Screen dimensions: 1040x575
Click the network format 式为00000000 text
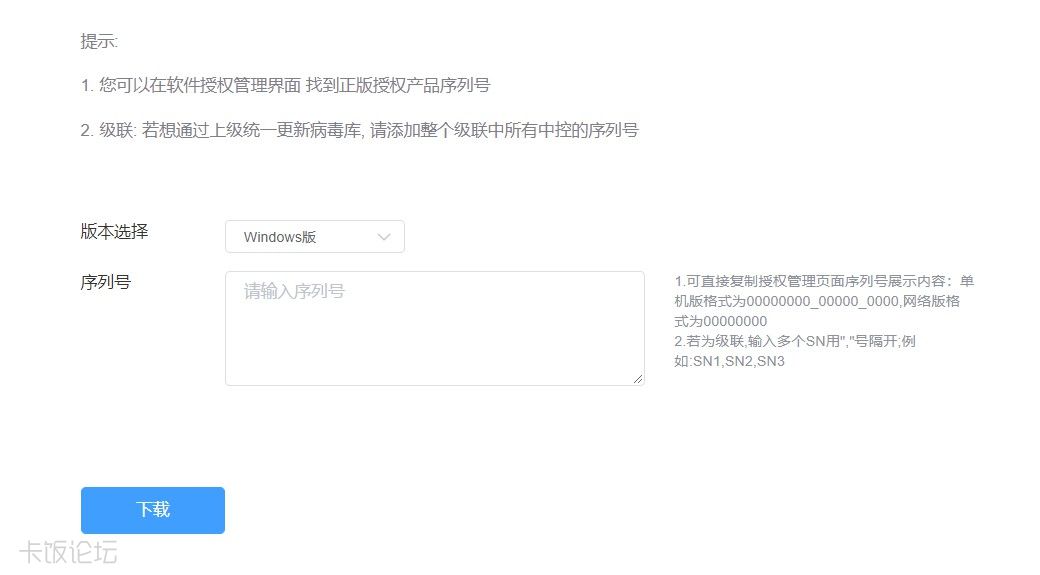point(720,321)
